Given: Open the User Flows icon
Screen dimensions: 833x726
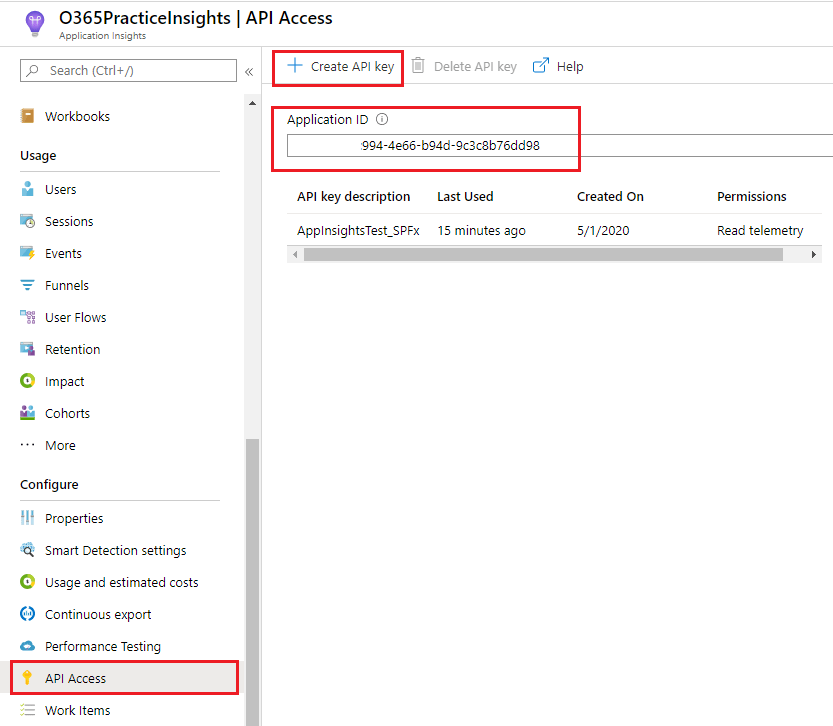Looking at the screenshot, I should click(28, 317).
